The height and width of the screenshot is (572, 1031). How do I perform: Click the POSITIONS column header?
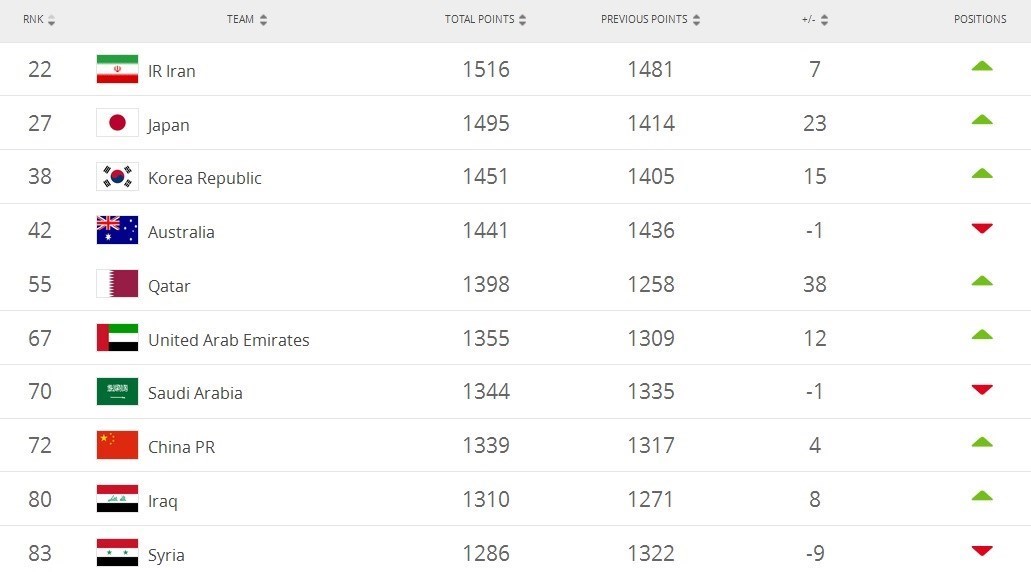[x=980, y=19]
